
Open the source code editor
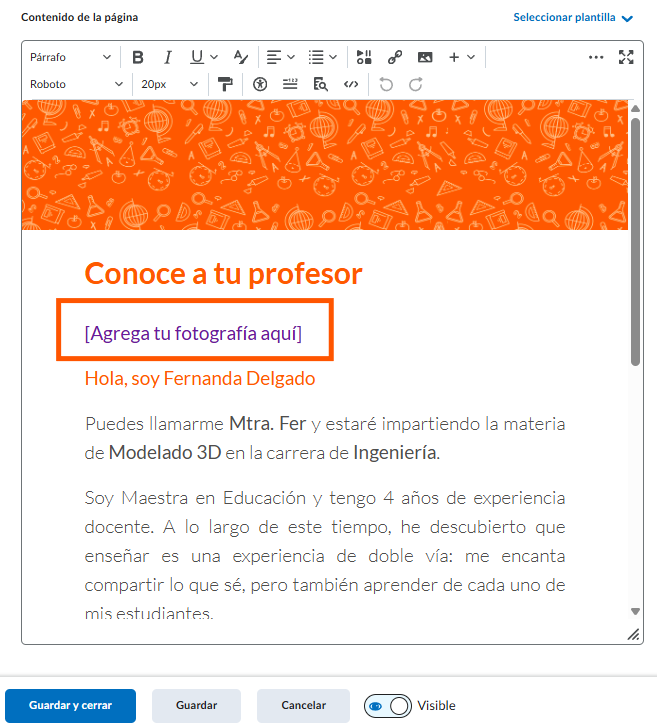click(x=350, y=84)
